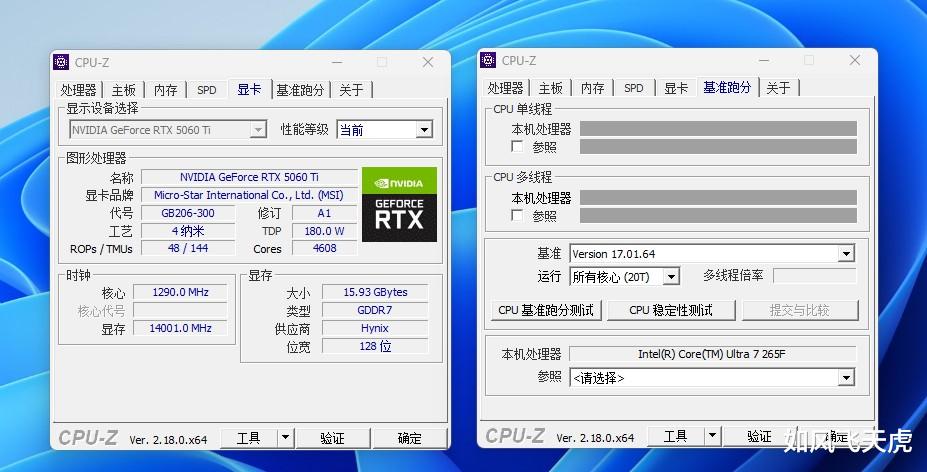The image size is (927, 472).
Task: Select 显卡 tab in left window
Action: click(x=249, y=89)
